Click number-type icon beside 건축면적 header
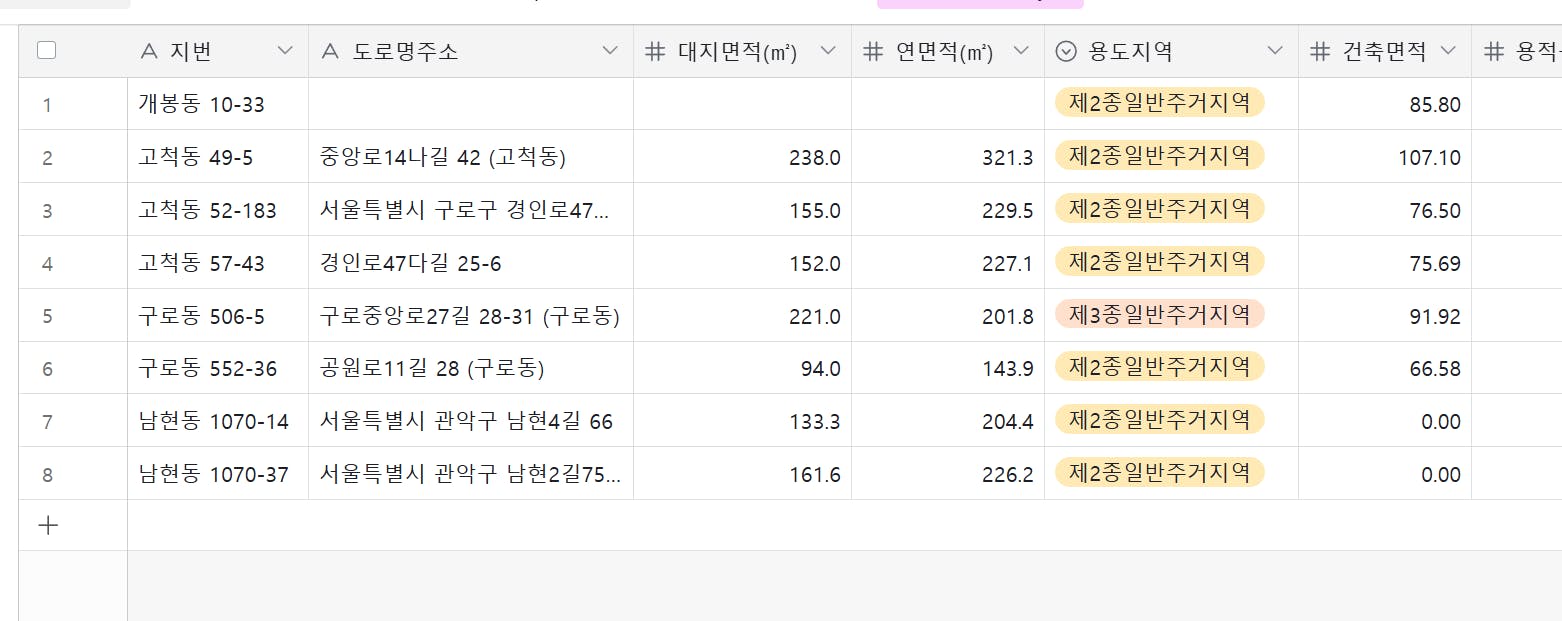Image resolution: width=1562 pixels, height=621 pixels. (1320, 52)
